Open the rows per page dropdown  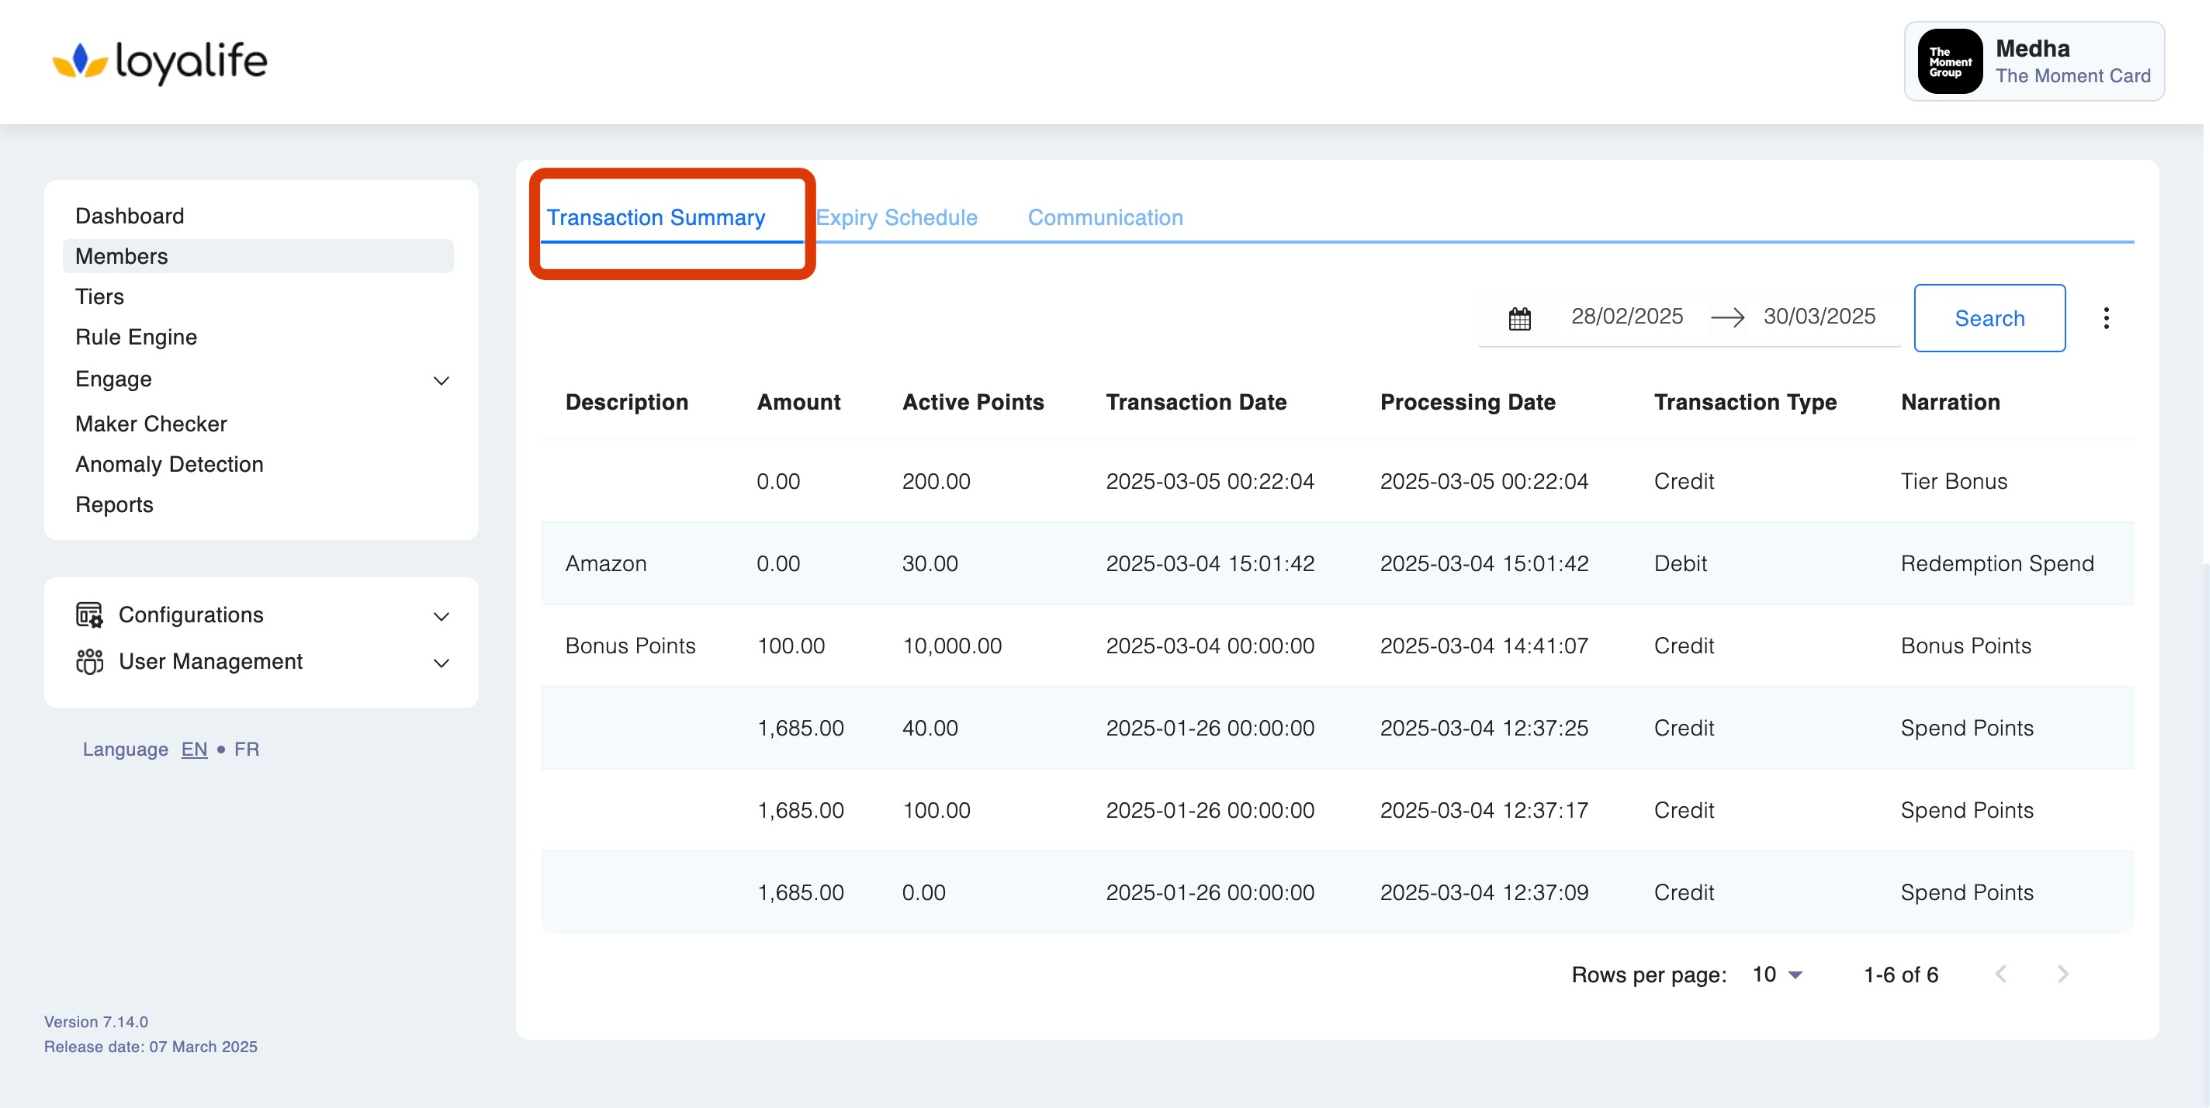1777,974
